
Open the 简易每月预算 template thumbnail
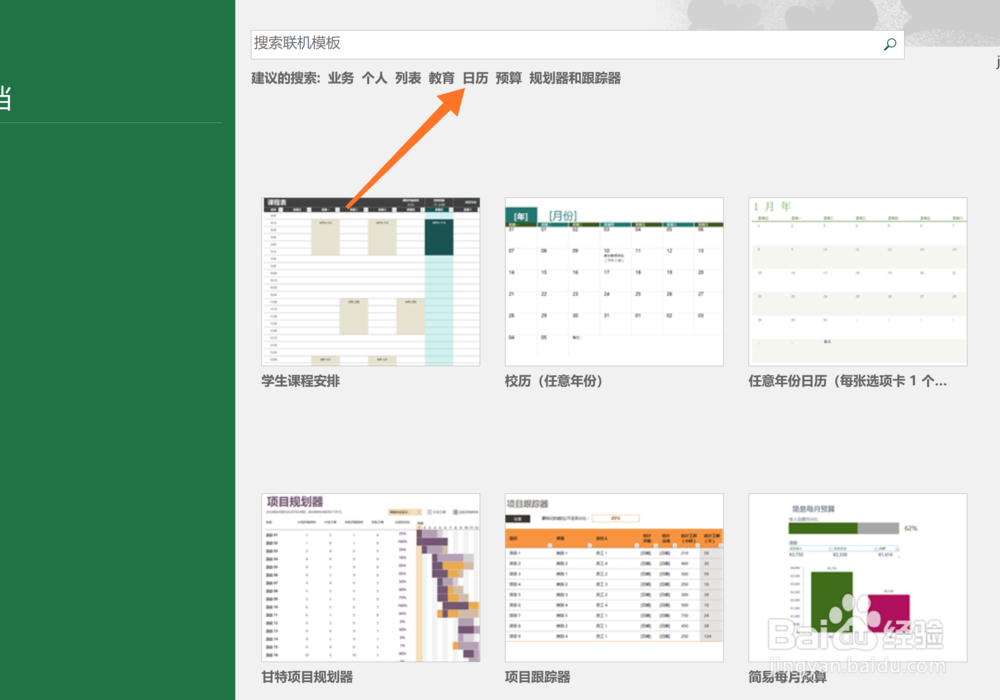click(x=857, y=577)
